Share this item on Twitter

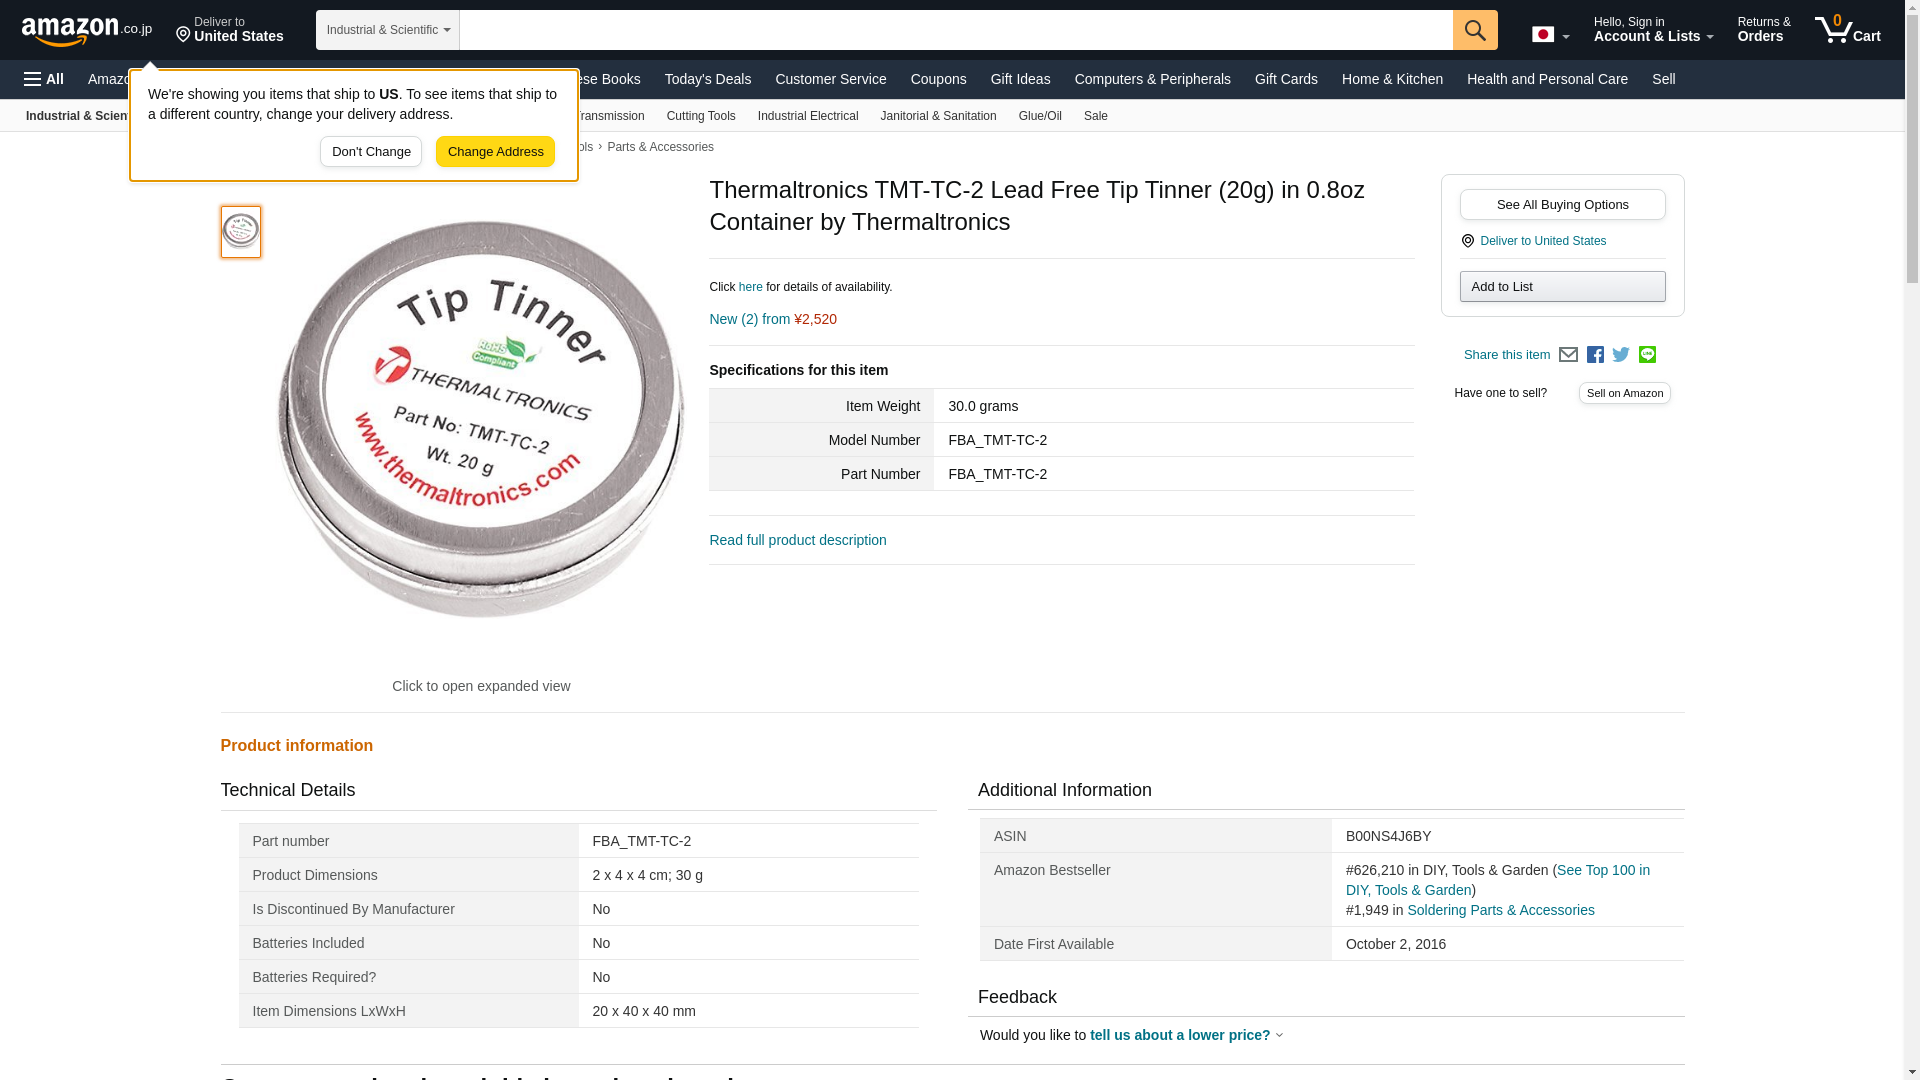tap(1621, 355)
